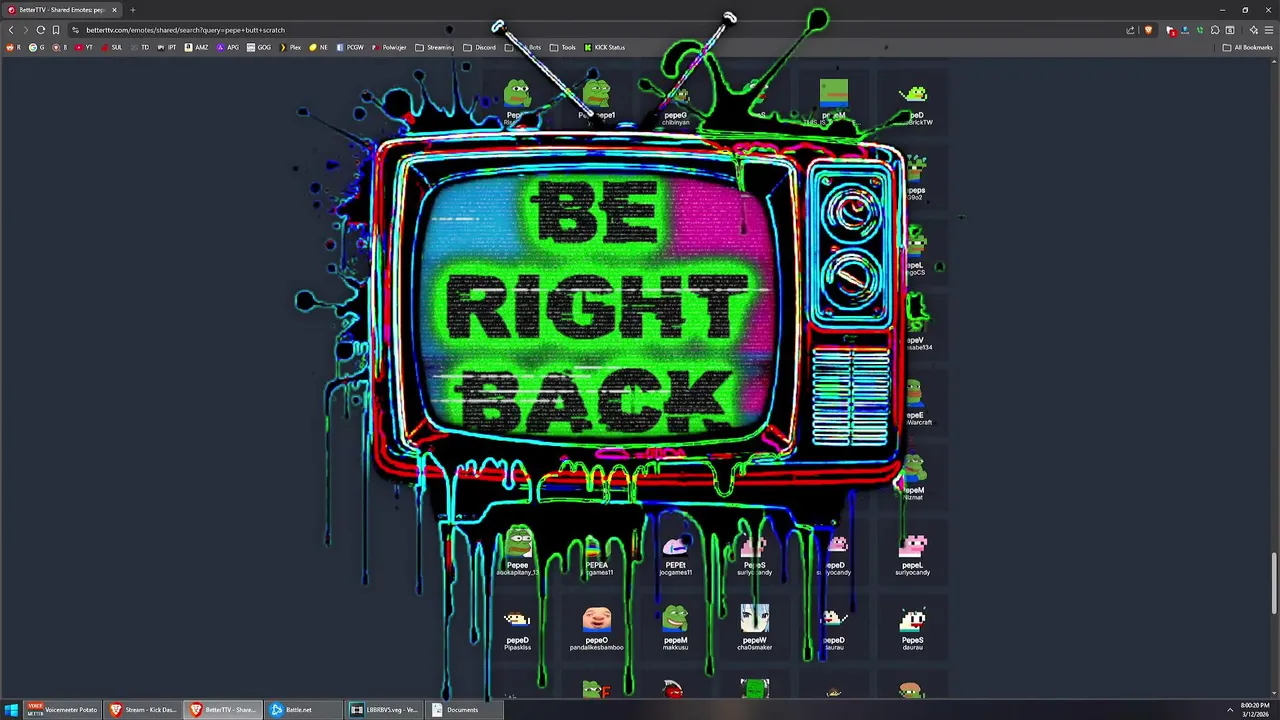Open the All Bookmarks folder
1280x720 pixels.
click(1247, 47)
